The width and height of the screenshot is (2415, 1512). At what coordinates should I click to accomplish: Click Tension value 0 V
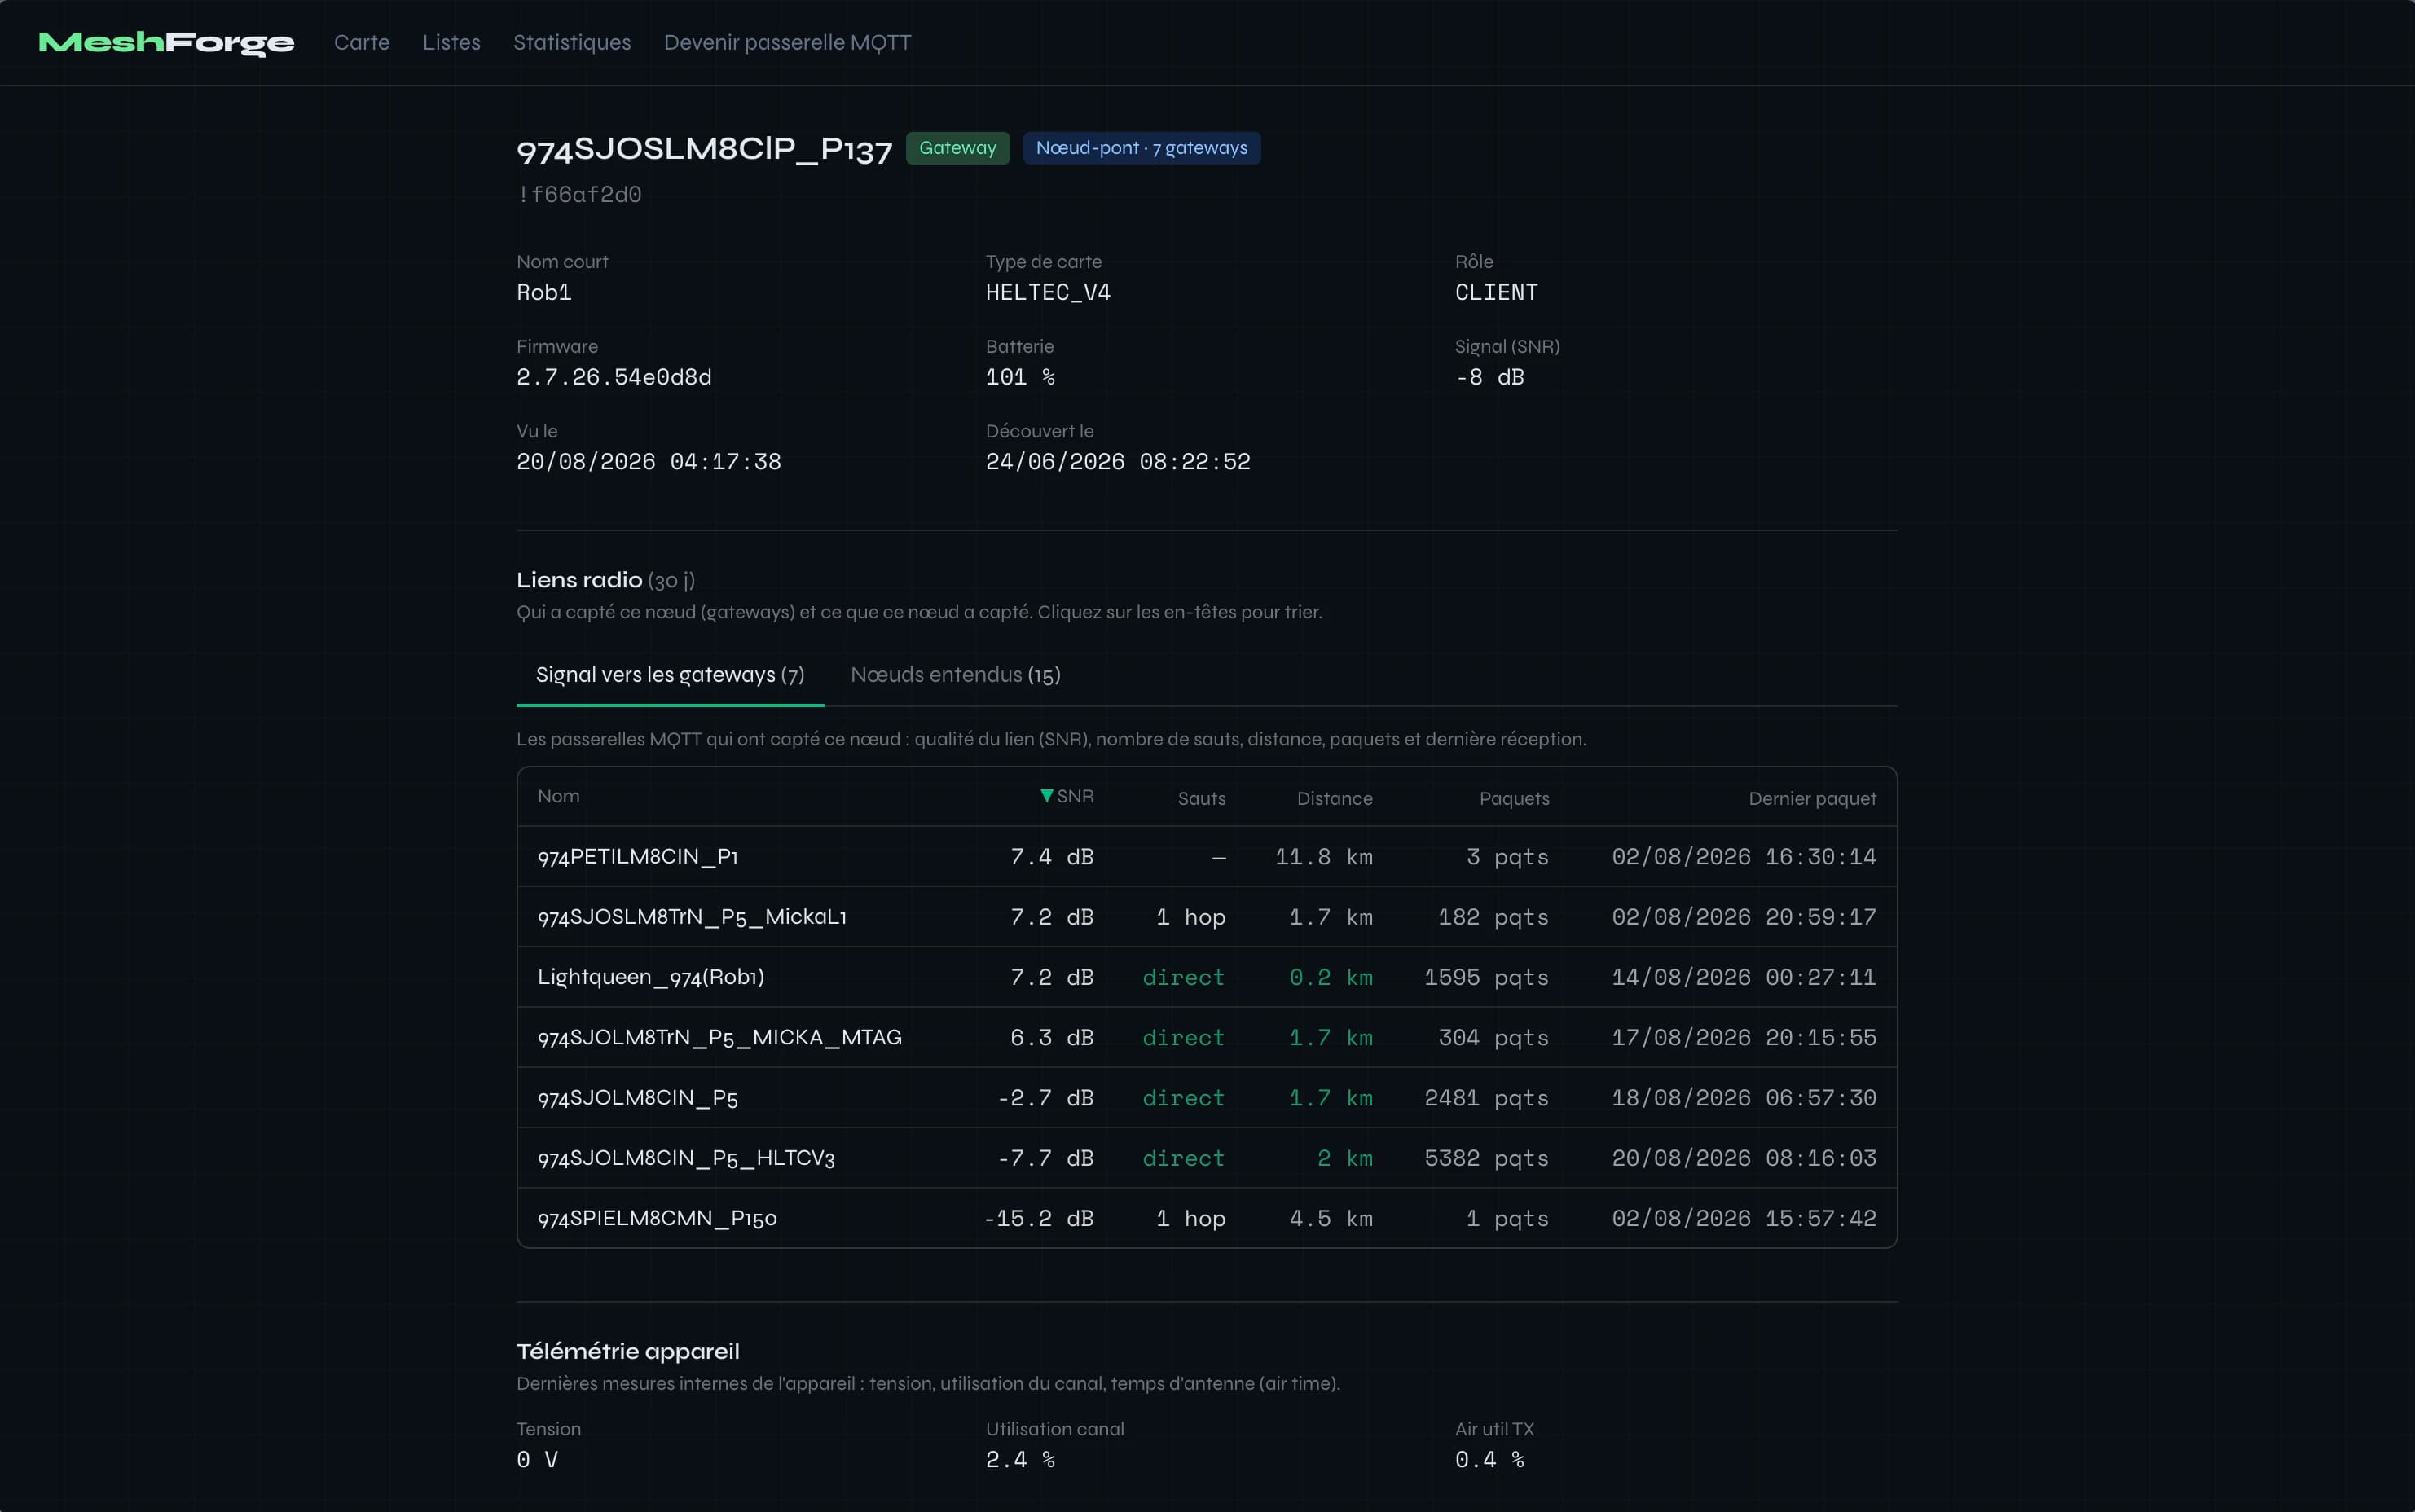point(537,1460)
